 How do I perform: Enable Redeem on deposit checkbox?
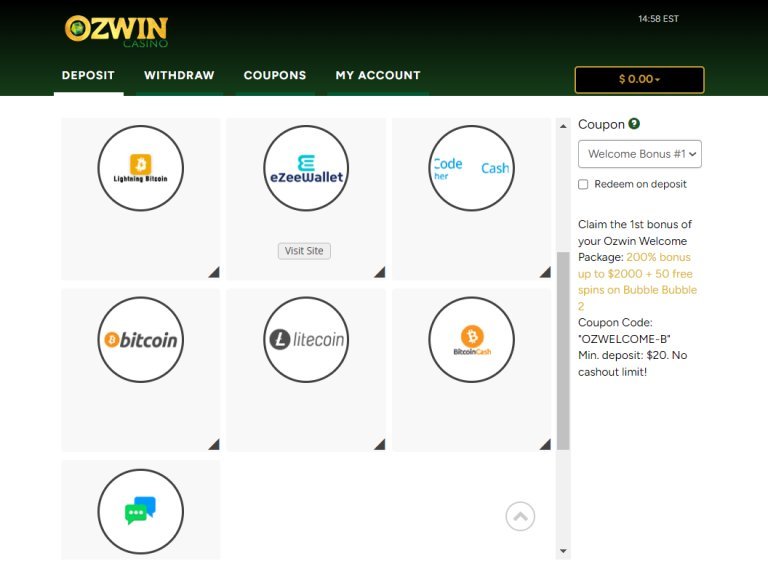coord(583,184)
